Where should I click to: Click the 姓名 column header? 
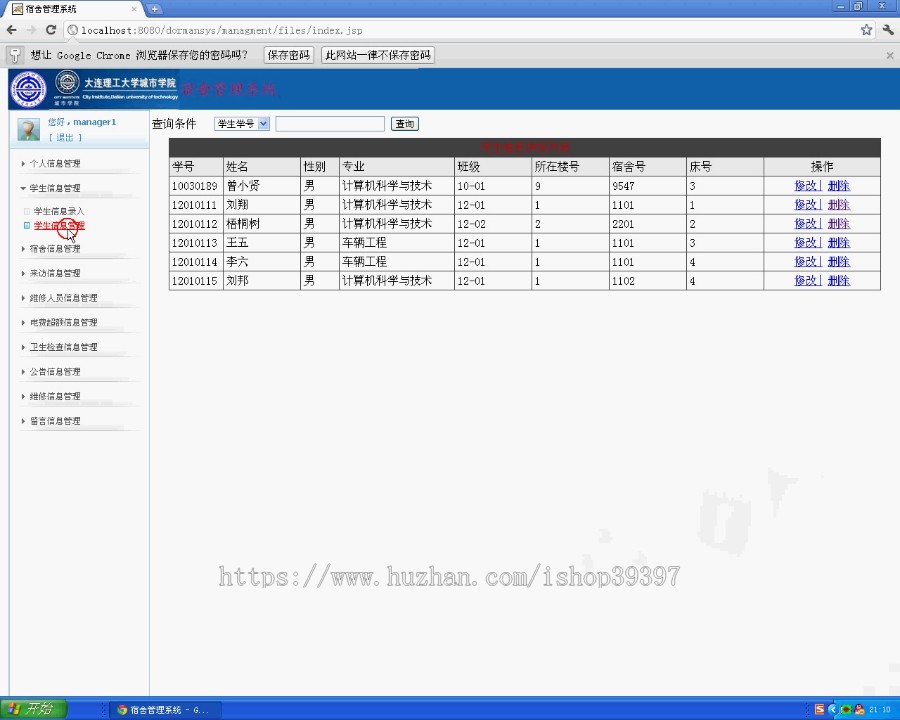tap(262, 167)
